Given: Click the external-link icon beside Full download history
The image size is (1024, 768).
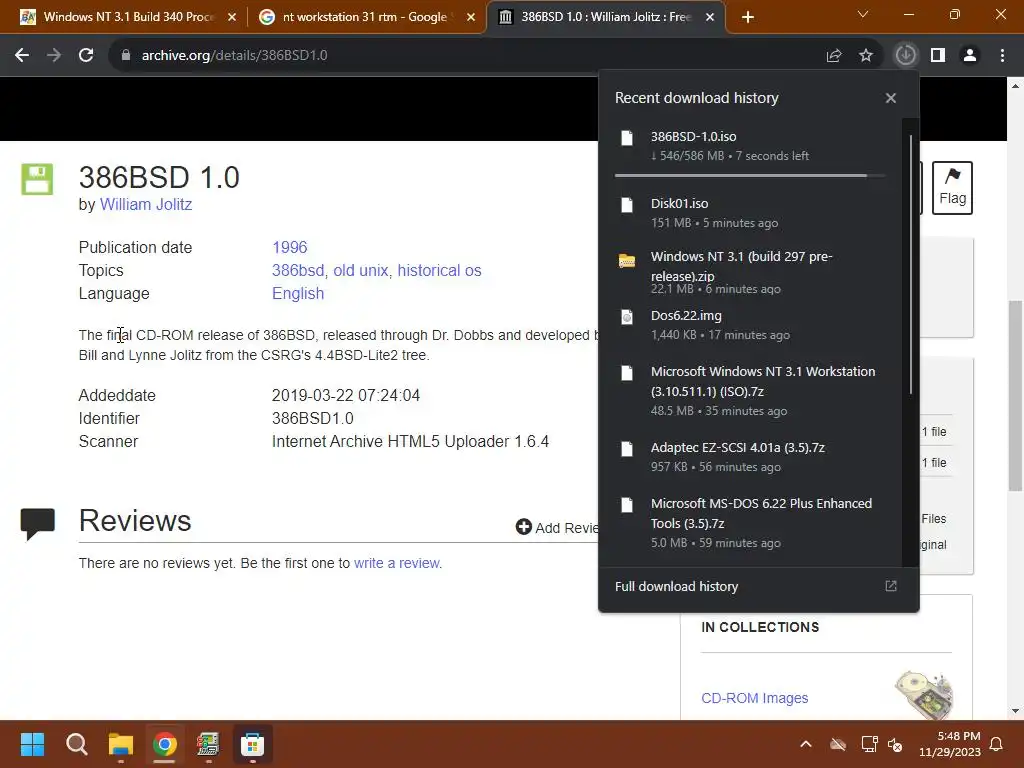Looking at the screenshot, I should pos(891,586).
